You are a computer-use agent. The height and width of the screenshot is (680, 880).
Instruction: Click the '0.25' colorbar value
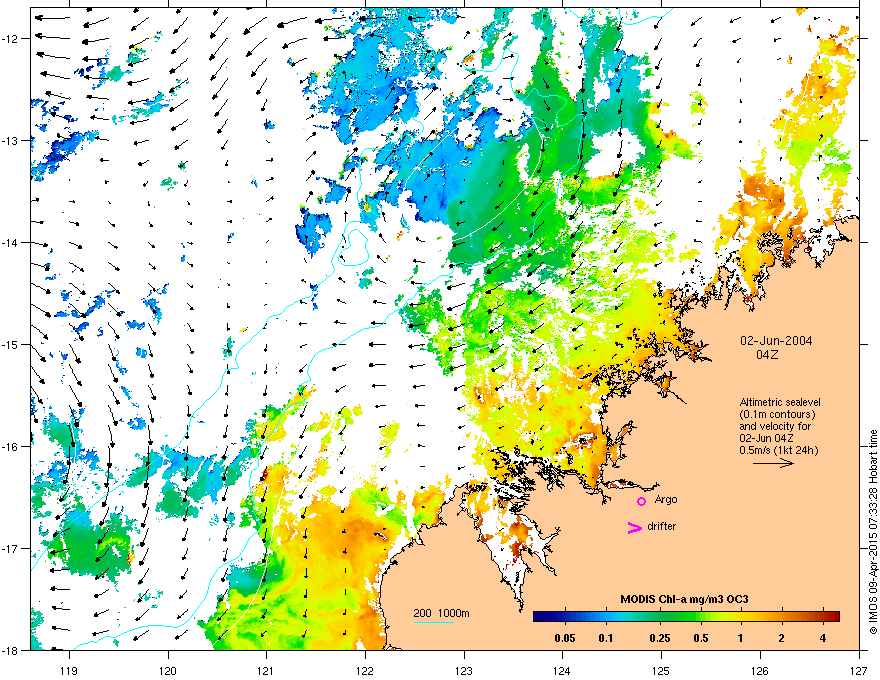tap(659, 638)
